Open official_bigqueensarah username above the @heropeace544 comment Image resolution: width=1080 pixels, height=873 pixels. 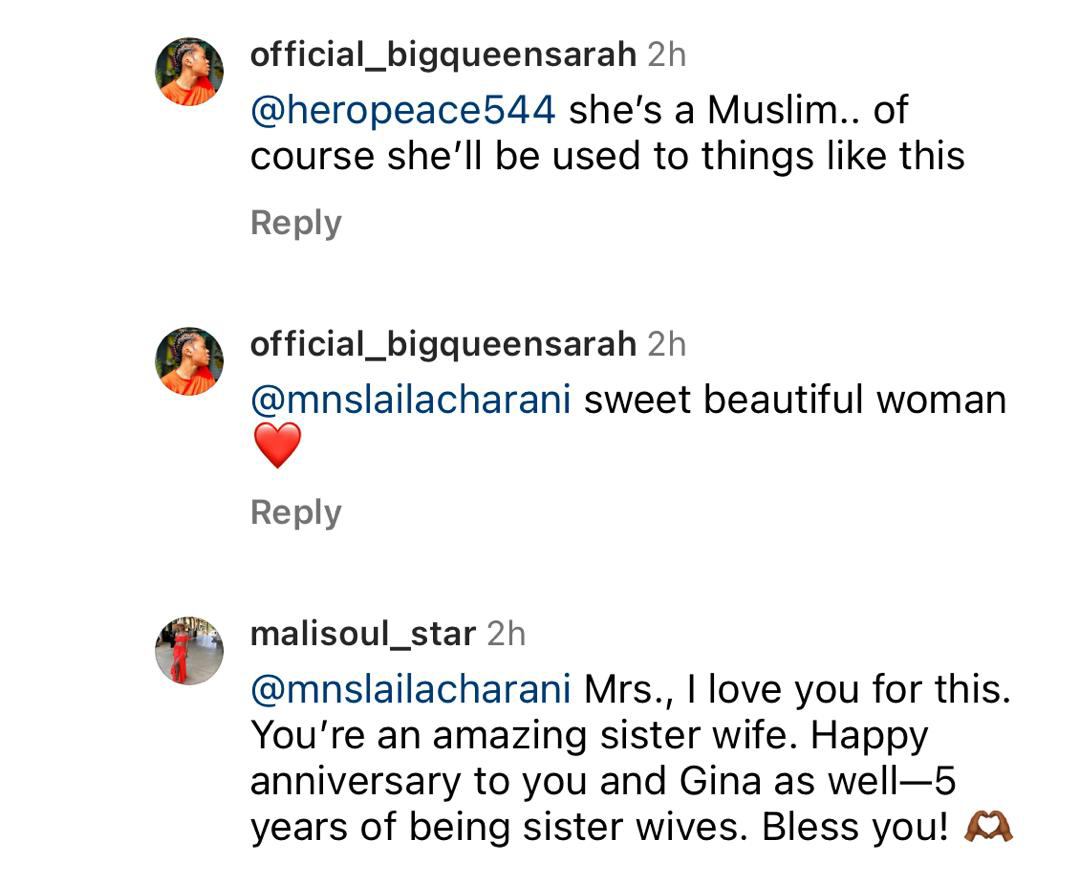point(442,54)
